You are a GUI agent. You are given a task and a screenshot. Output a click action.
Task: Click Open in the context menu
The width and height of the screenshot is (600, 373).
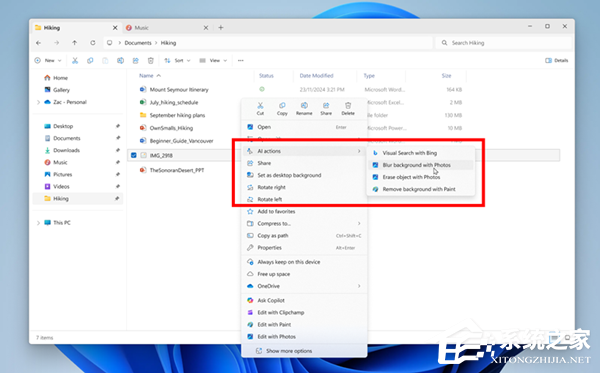[304, 127]
